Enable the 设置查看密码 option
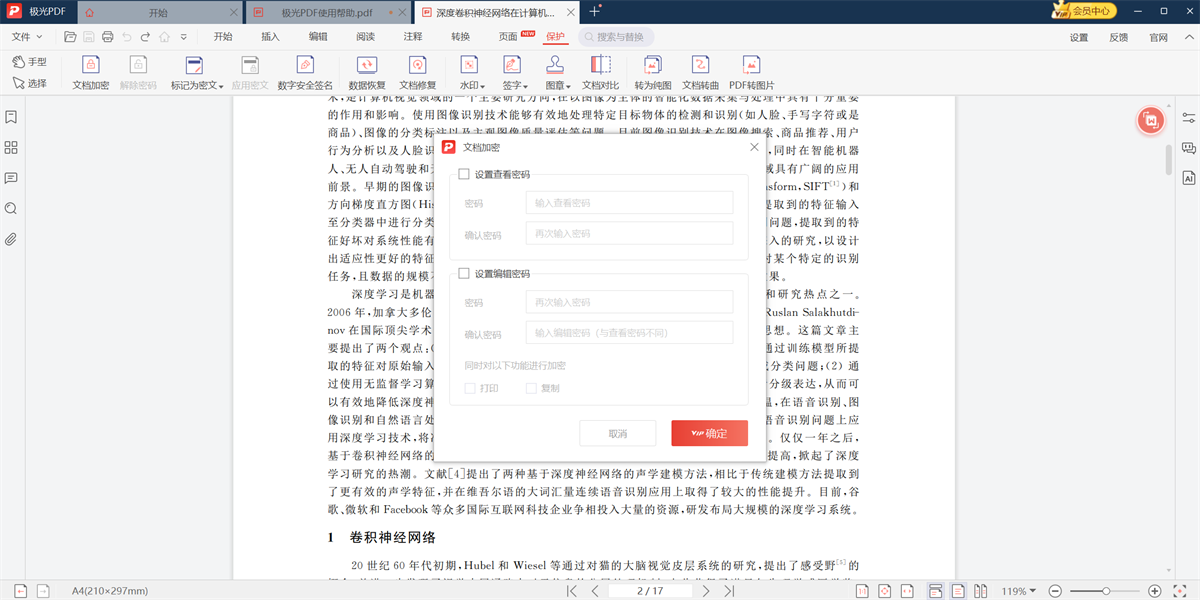 463,173
